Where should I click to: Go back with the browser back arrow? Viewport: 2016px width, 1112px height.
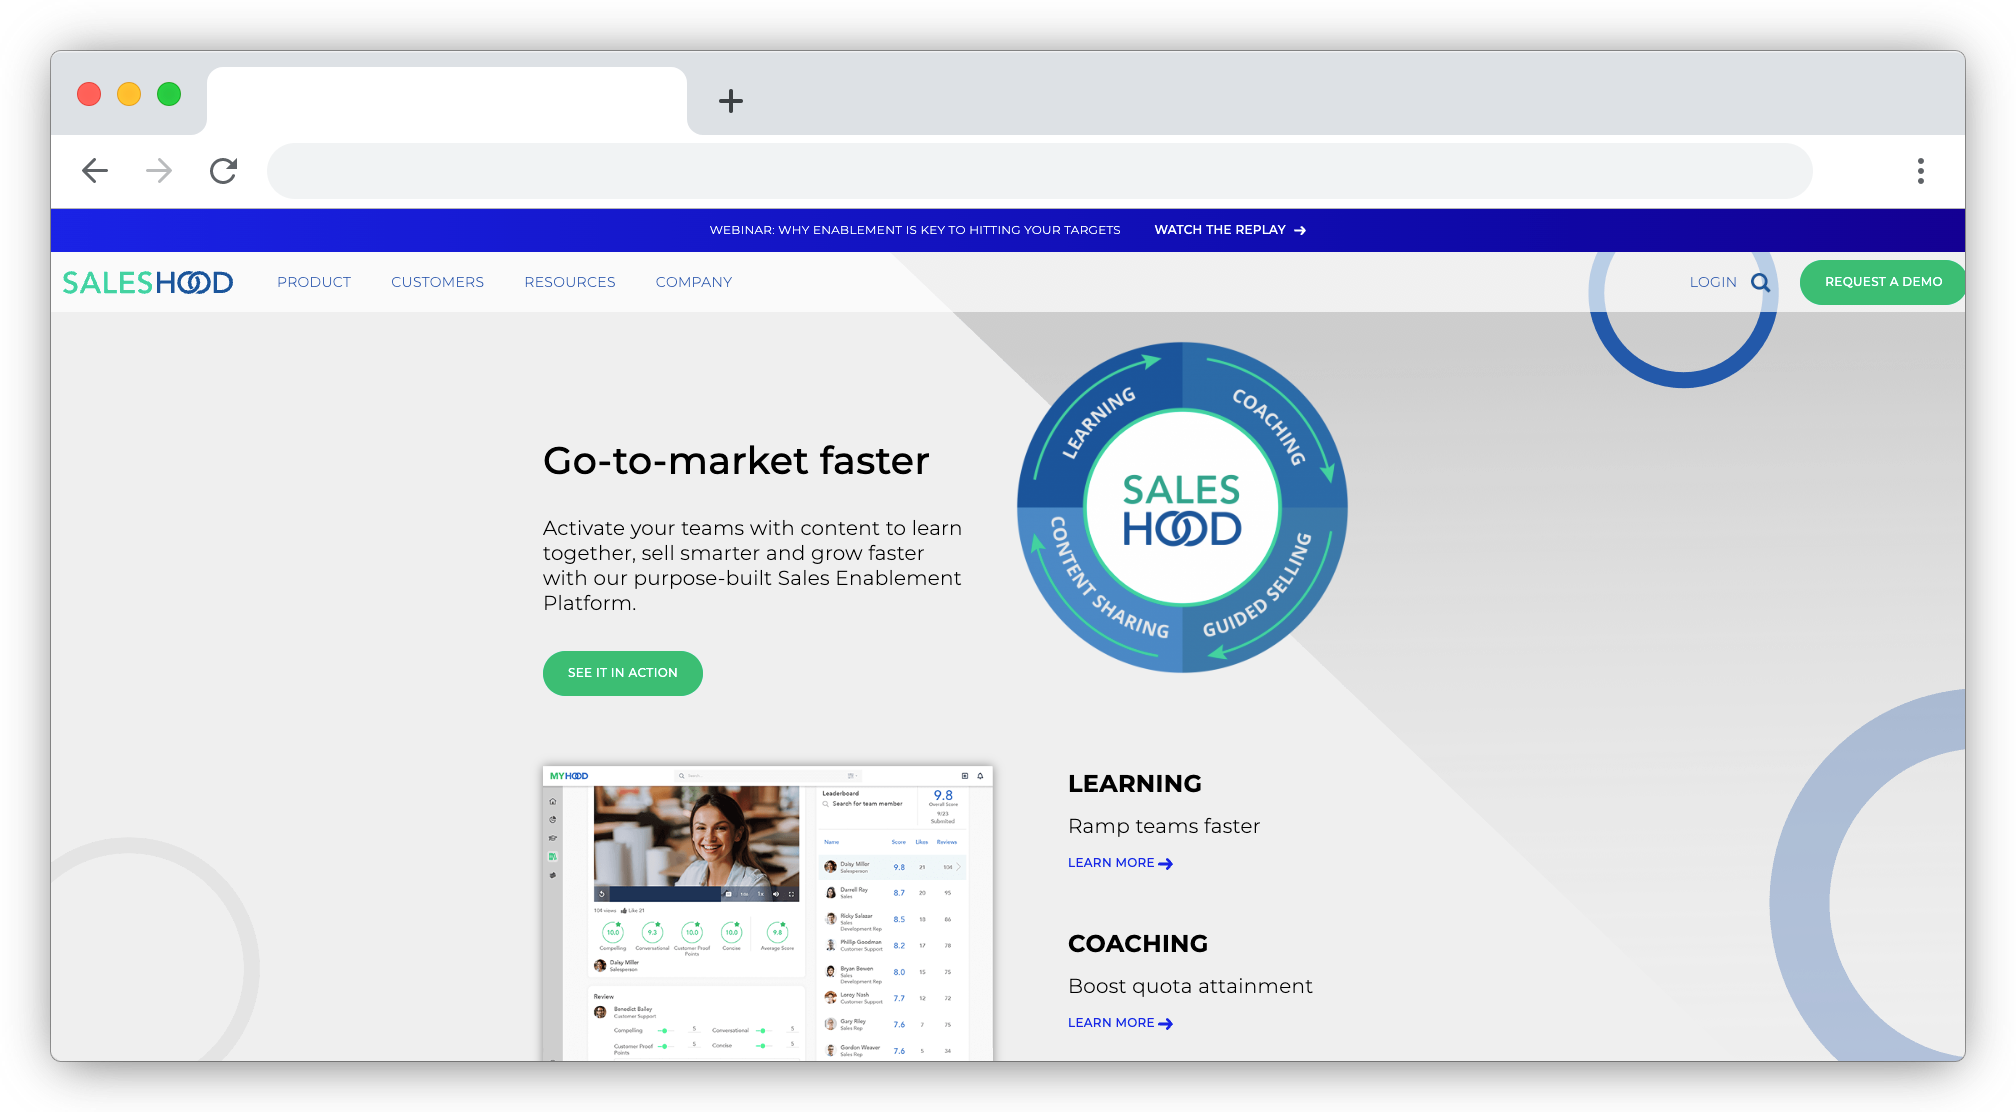pos(95,171)
